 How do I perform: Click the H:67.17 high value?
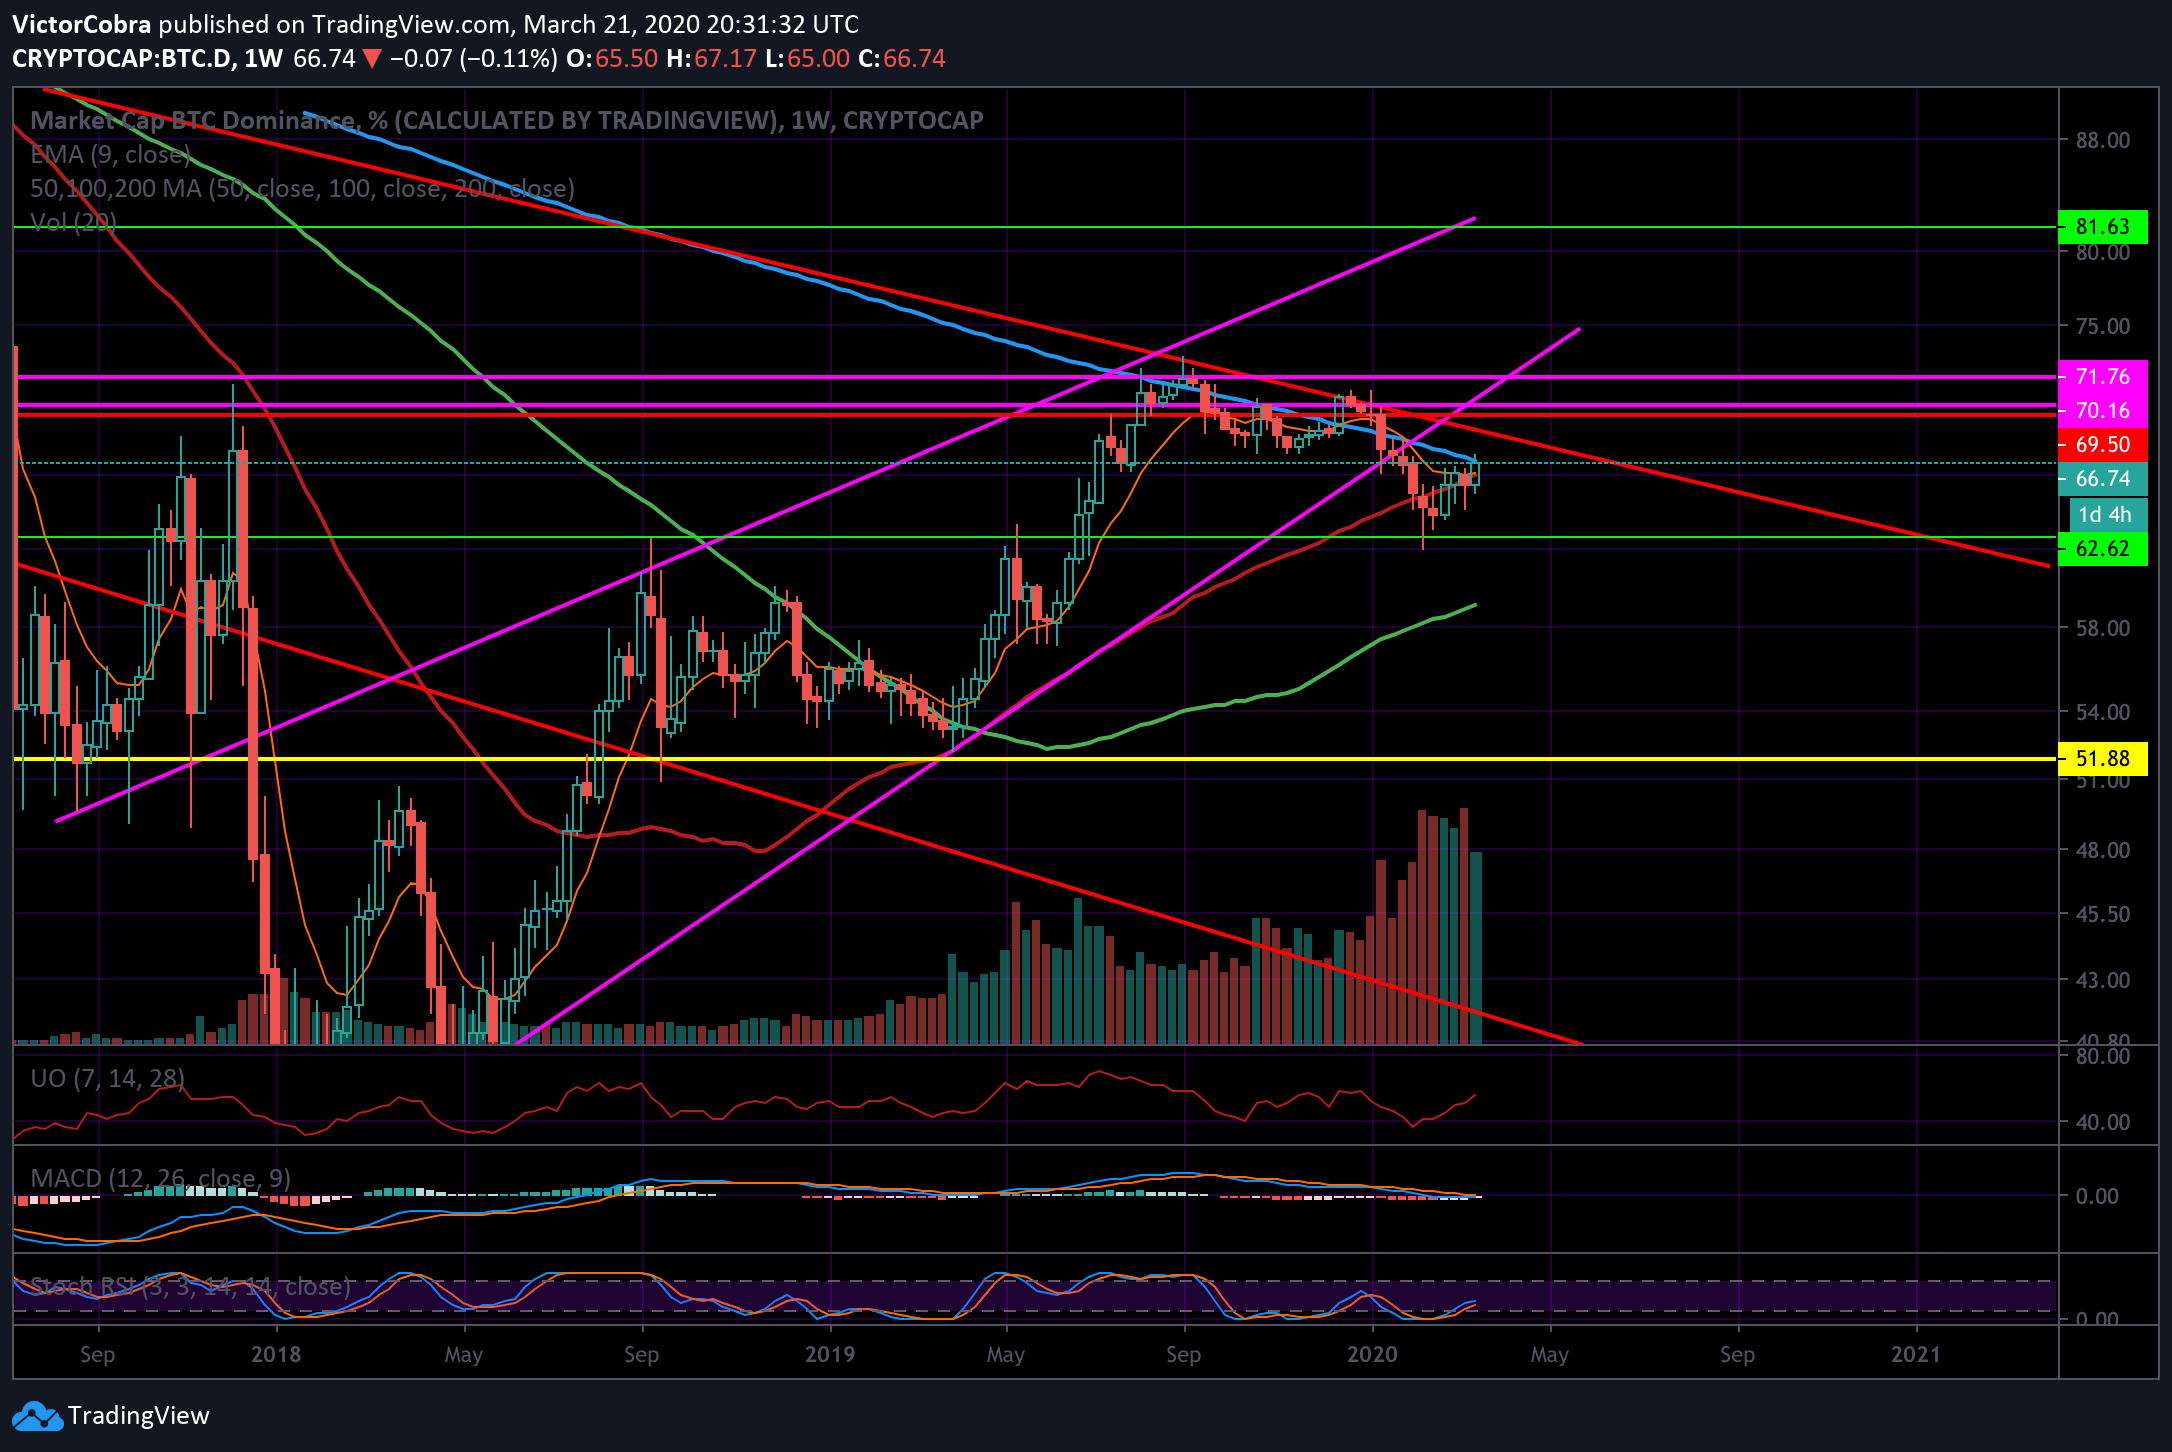(712, 58)
